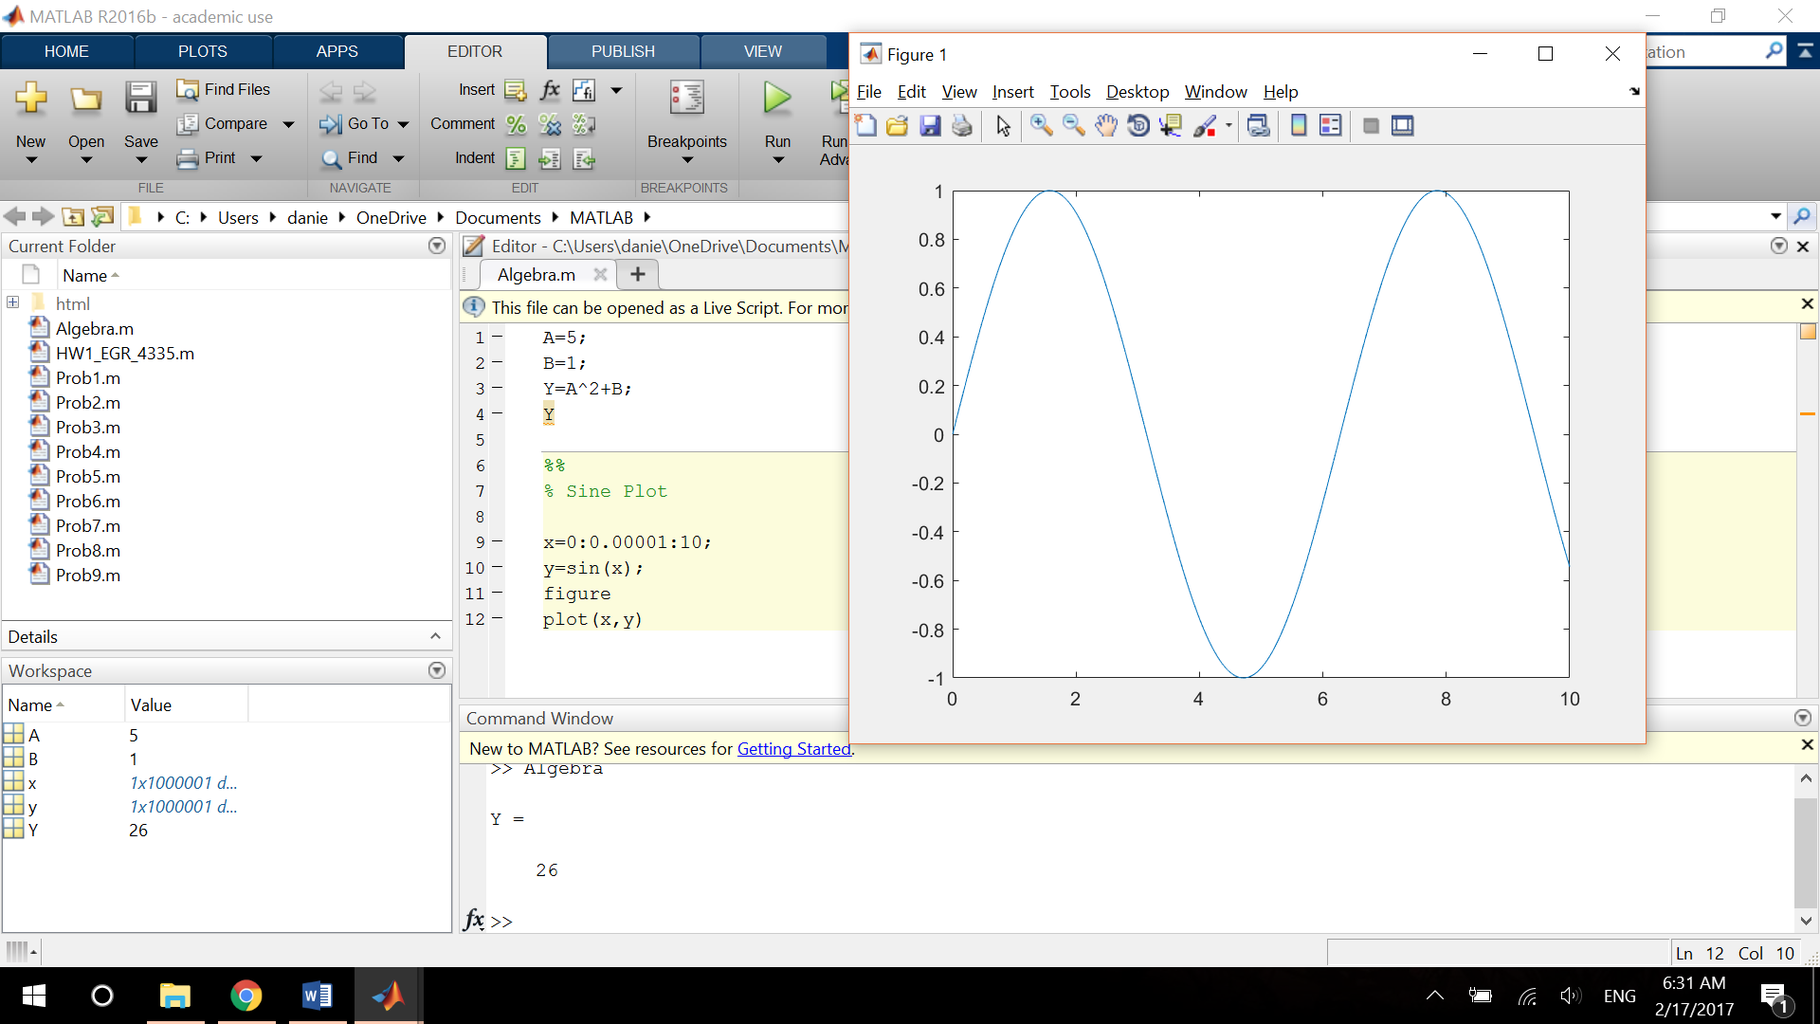Click the green Run script button
Screen dimensions: 1820x1024
777,99
